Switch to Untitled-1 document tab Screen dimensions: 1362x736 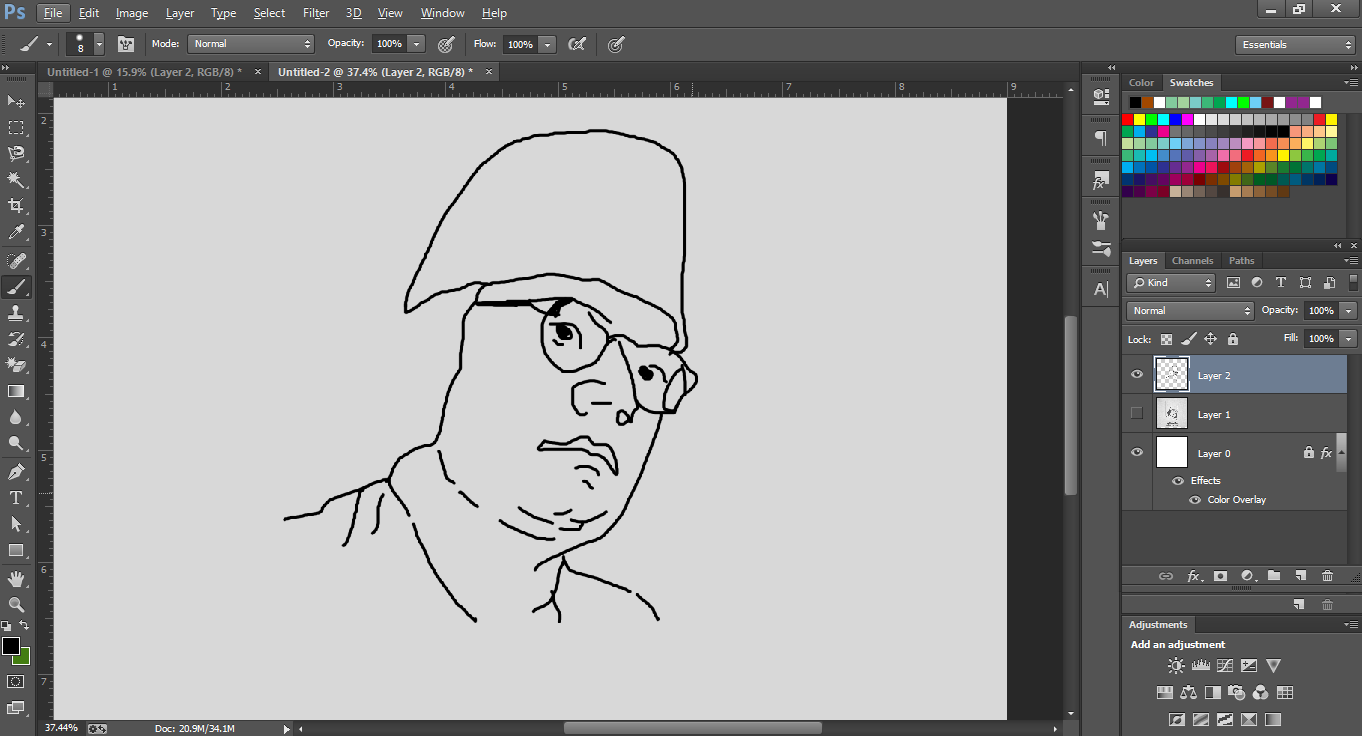(144, 72)
